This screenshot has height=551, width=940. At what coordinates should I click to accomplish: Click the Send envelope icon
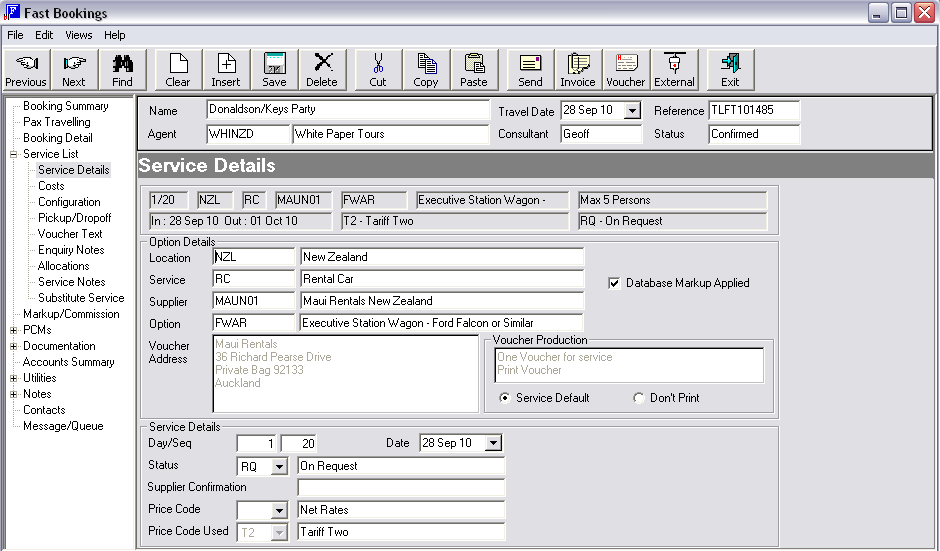click(531, 69)
